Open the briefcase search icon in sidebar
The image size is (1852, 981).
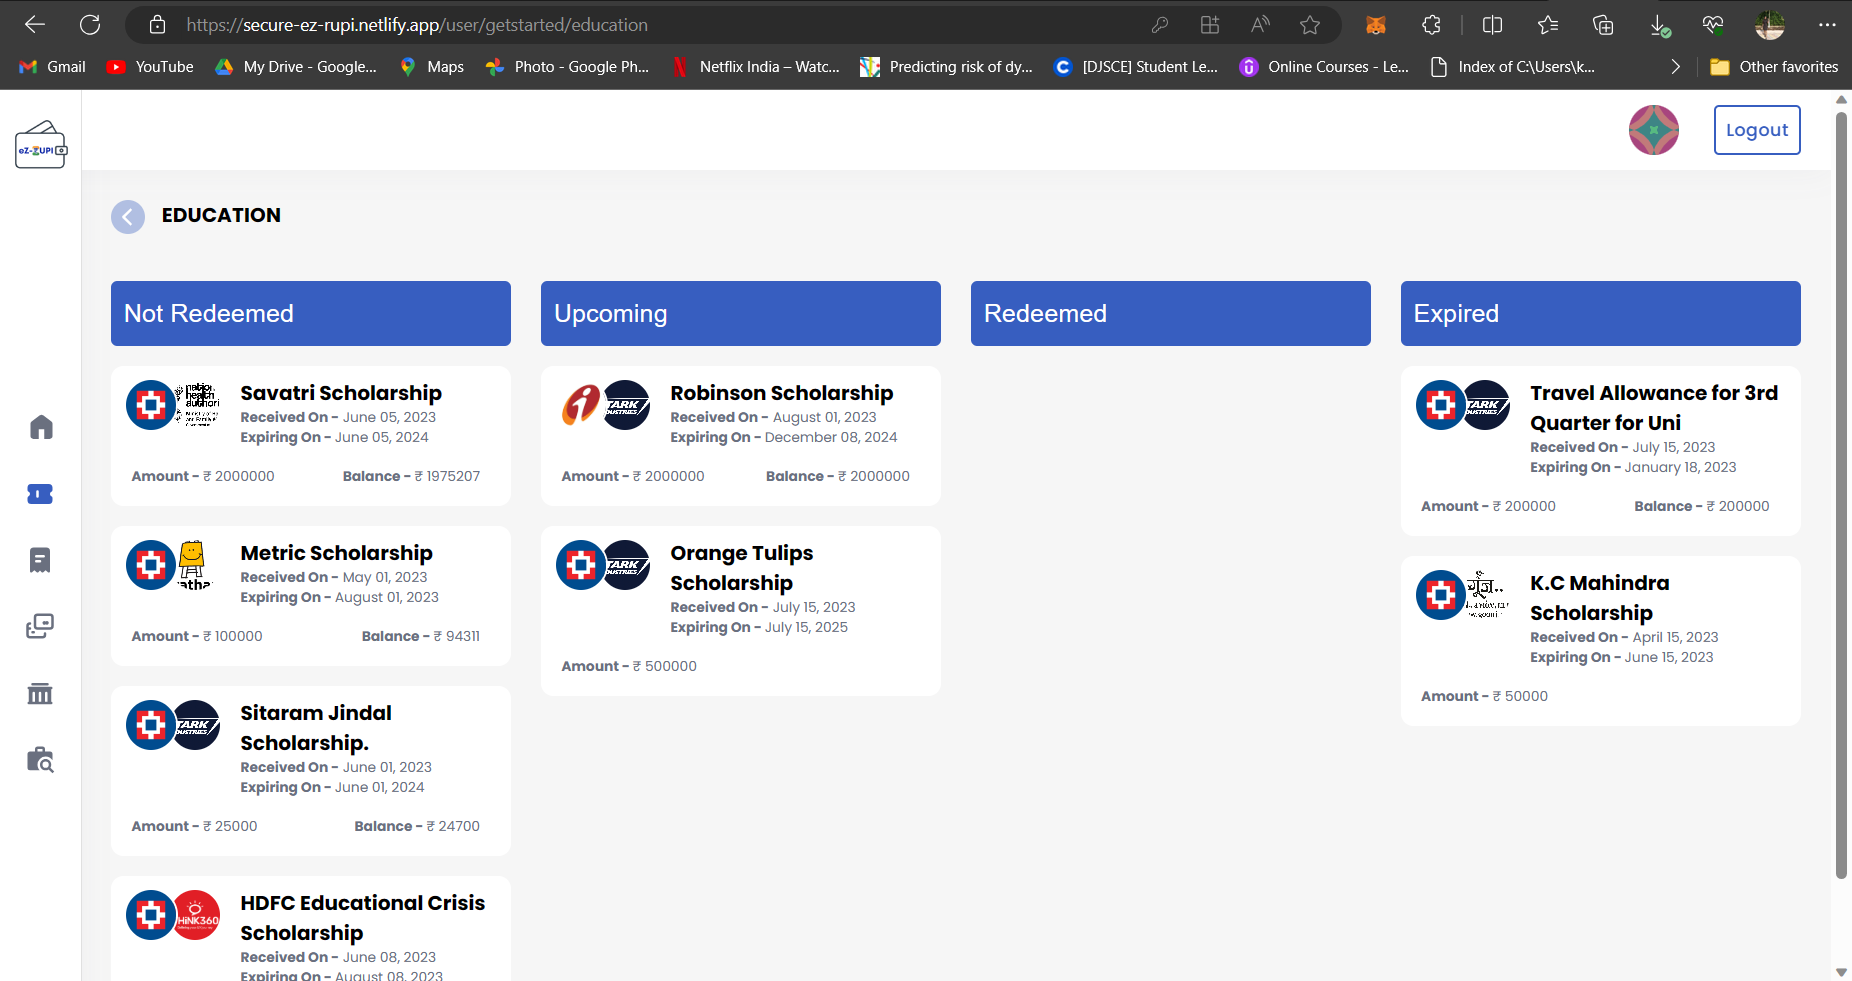[40, 760]
